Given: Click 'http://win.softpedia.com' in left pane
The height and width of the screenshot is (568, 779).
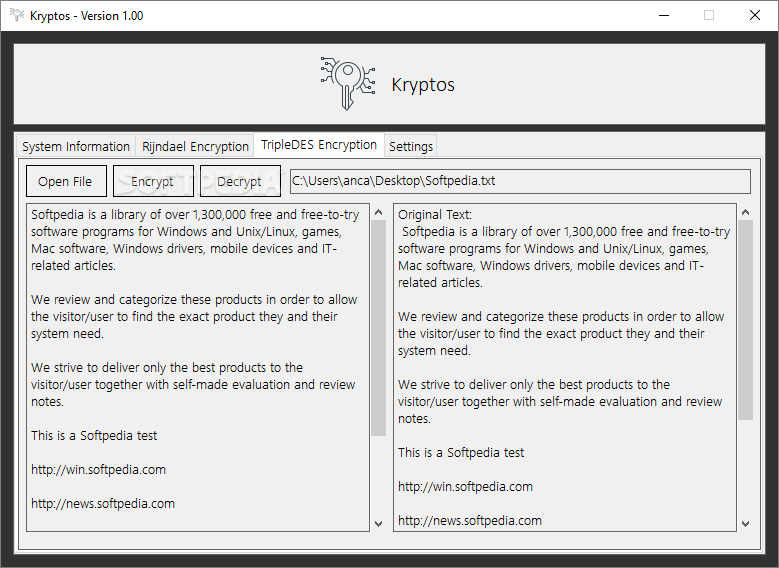Looking at the screenshot, I should [x=98, y=470].
